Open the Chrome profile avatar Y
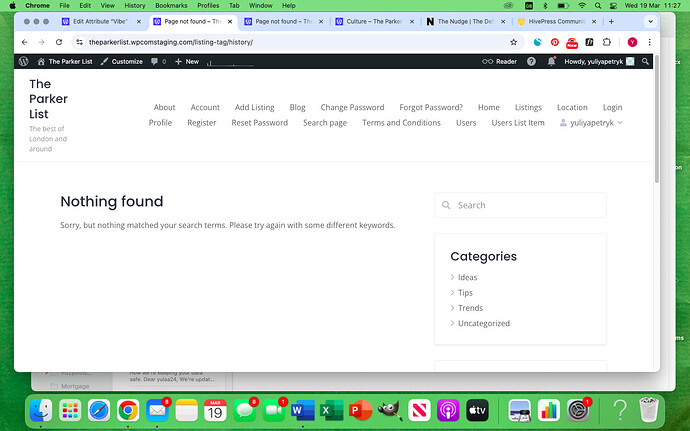This screenshot has height=431, width=690. 632,42
